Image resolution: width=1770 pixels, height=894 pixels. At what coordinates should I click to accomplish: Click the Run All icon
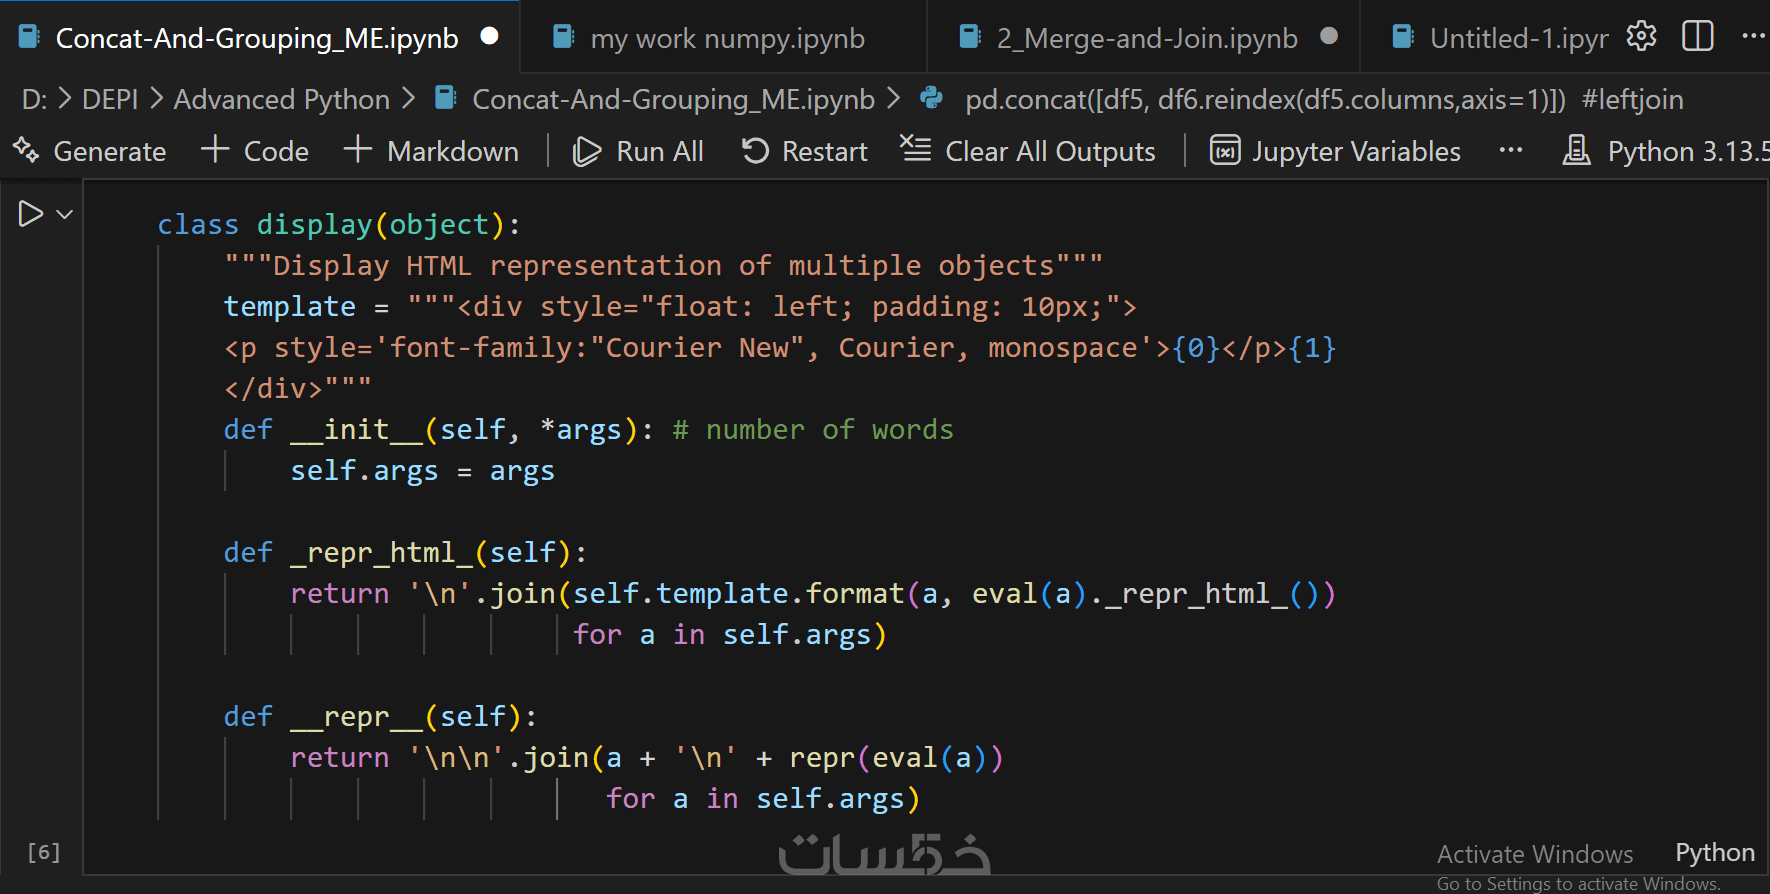tap(587, 152)
